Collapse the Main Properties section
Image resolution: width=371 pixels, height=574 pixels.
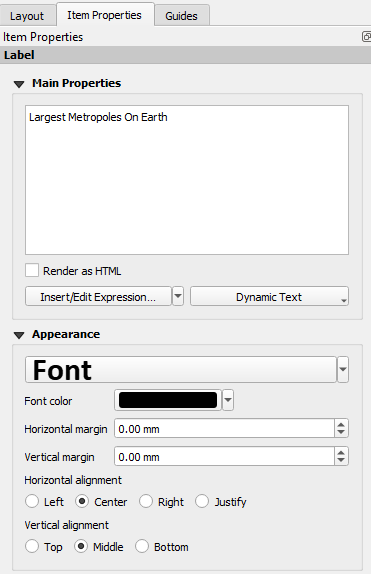(19, 84)
